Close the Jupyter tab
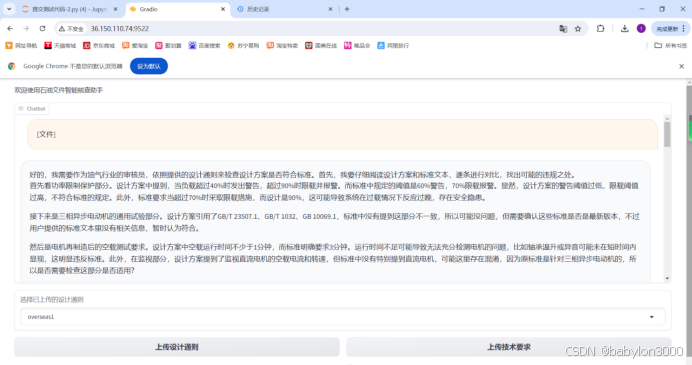This screenshot has height=365, width=692. tap(116, 9)
